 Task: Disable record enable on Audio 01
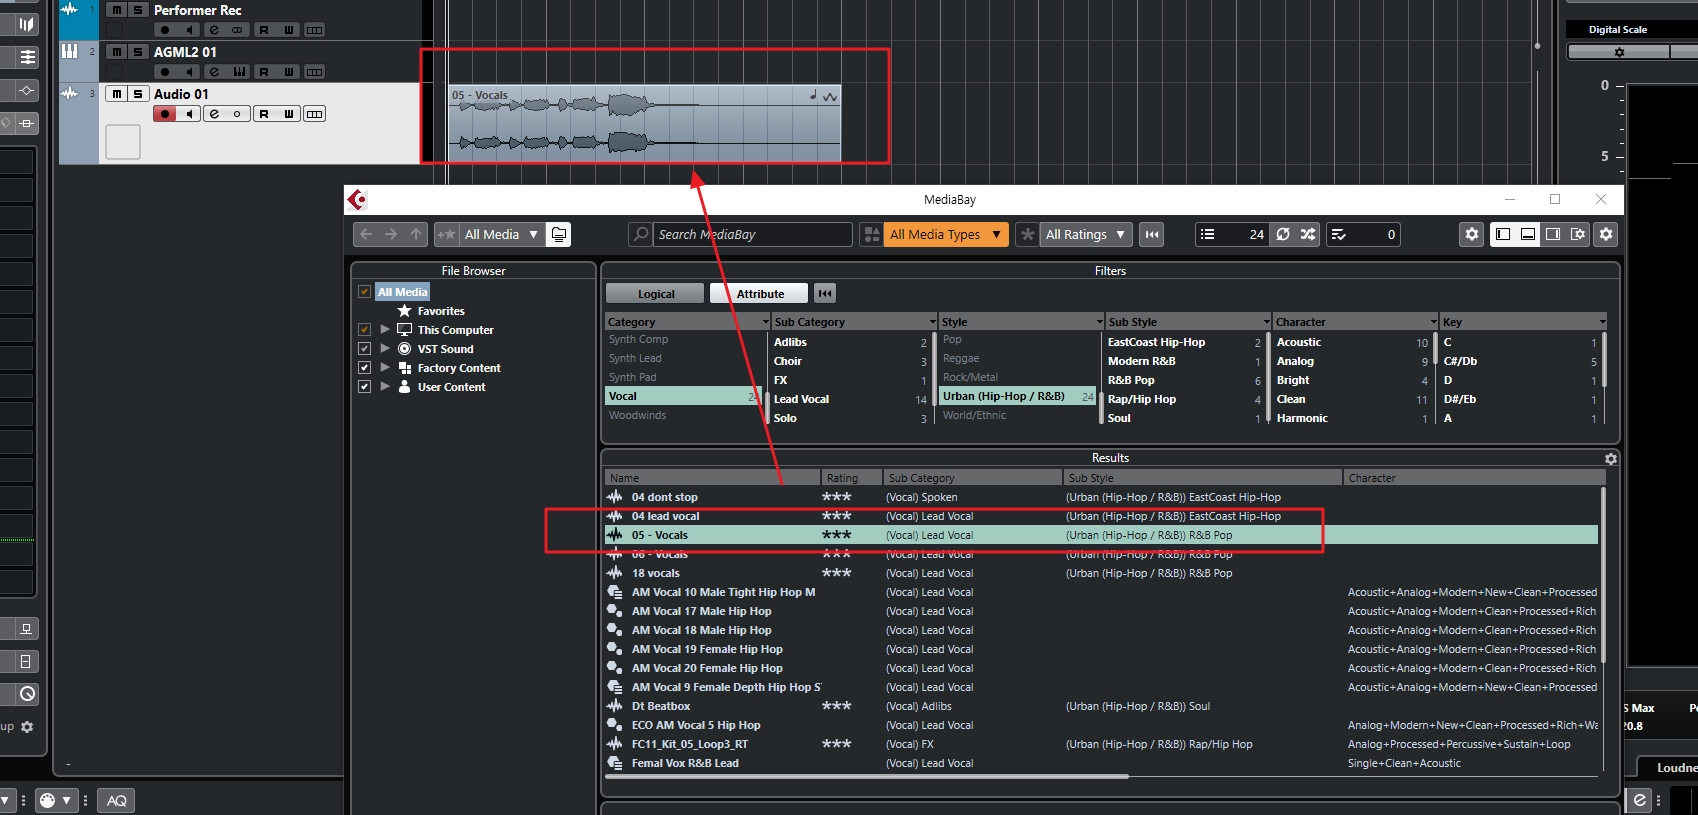click(165, 114)
